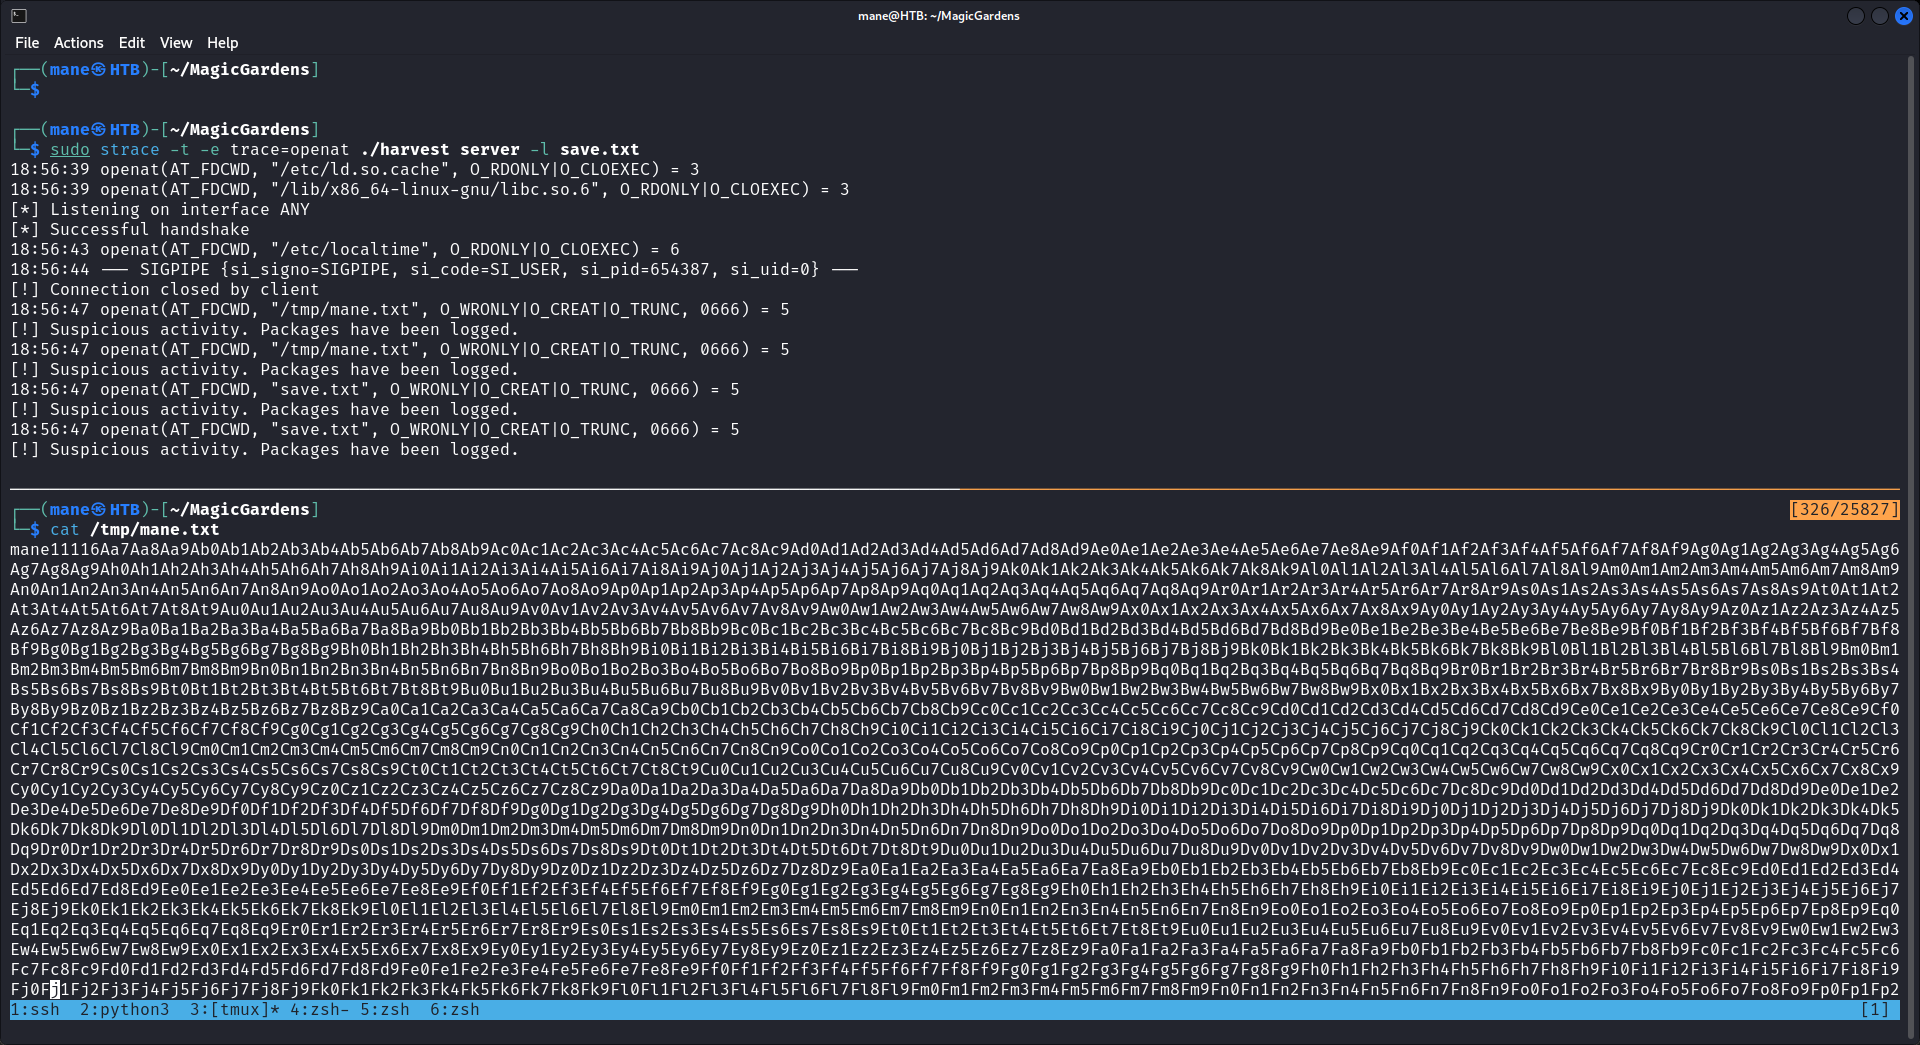
Task: Click the 'cat' command word
Action: 65,530
